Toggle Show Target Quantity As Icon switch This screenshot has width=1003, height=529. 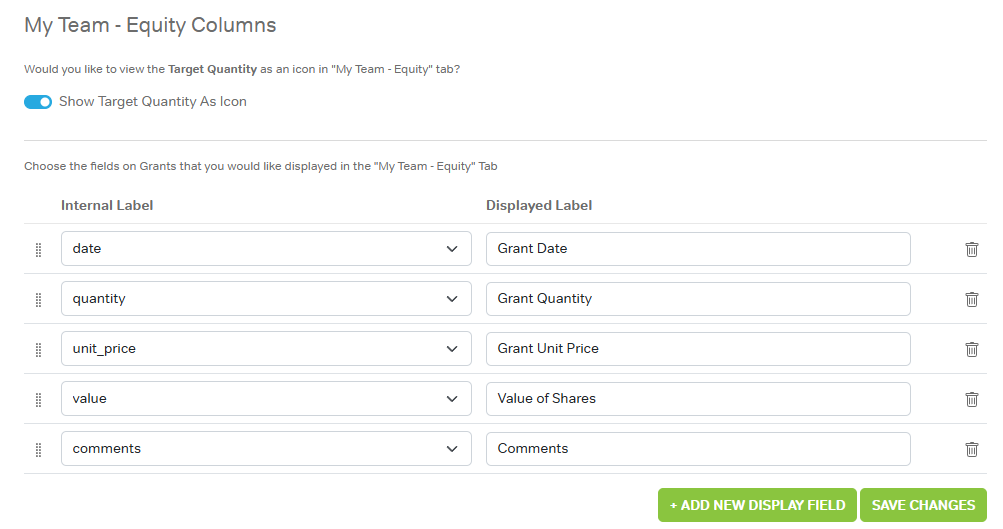click(x=38, y=102)
